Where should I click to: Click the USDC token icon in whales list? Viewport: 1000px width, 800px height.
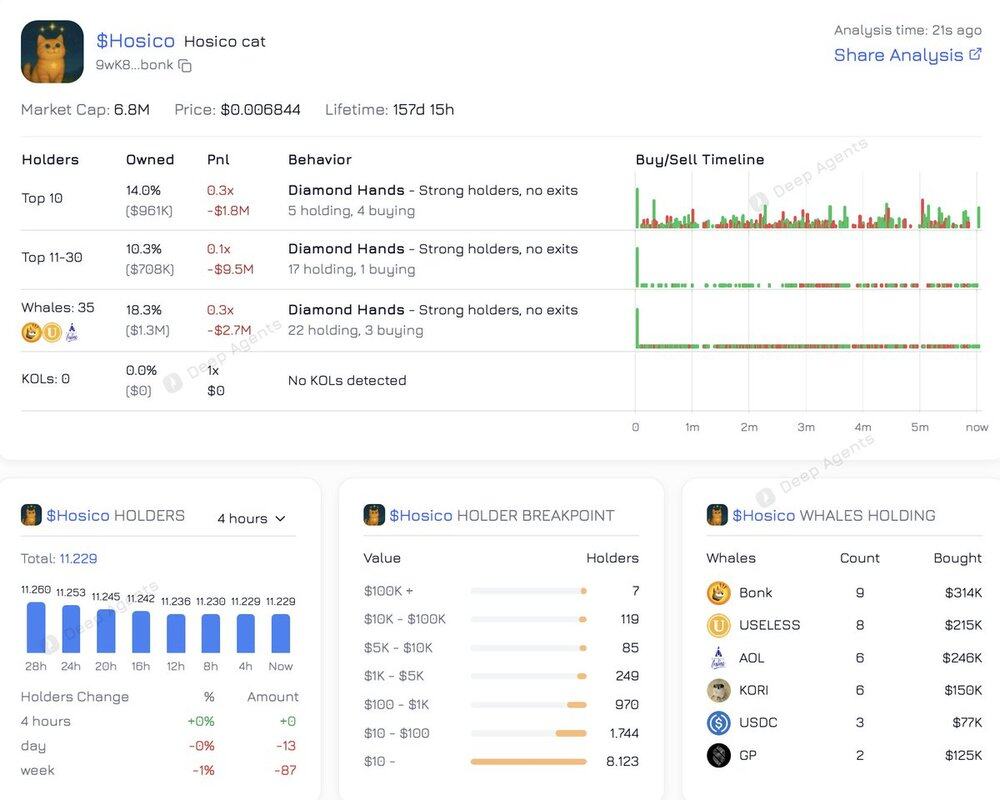[x=719, y=723]
